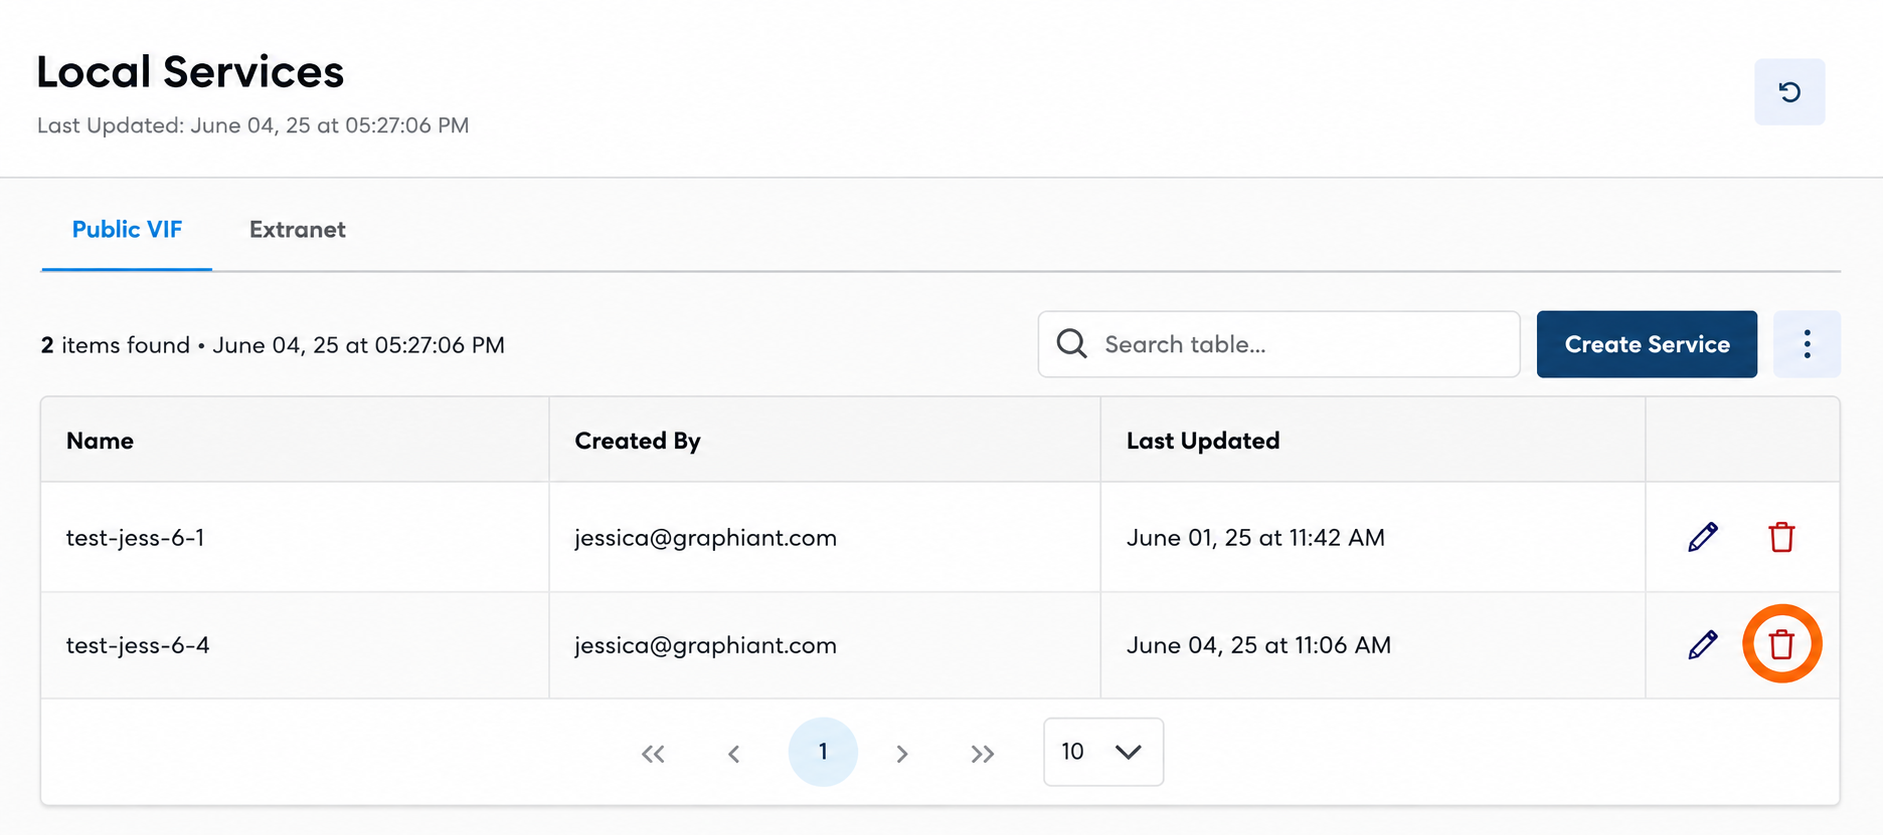Select page 1 in pagination
Screen dimensions: 1883x835
click(x=823, y=751)
